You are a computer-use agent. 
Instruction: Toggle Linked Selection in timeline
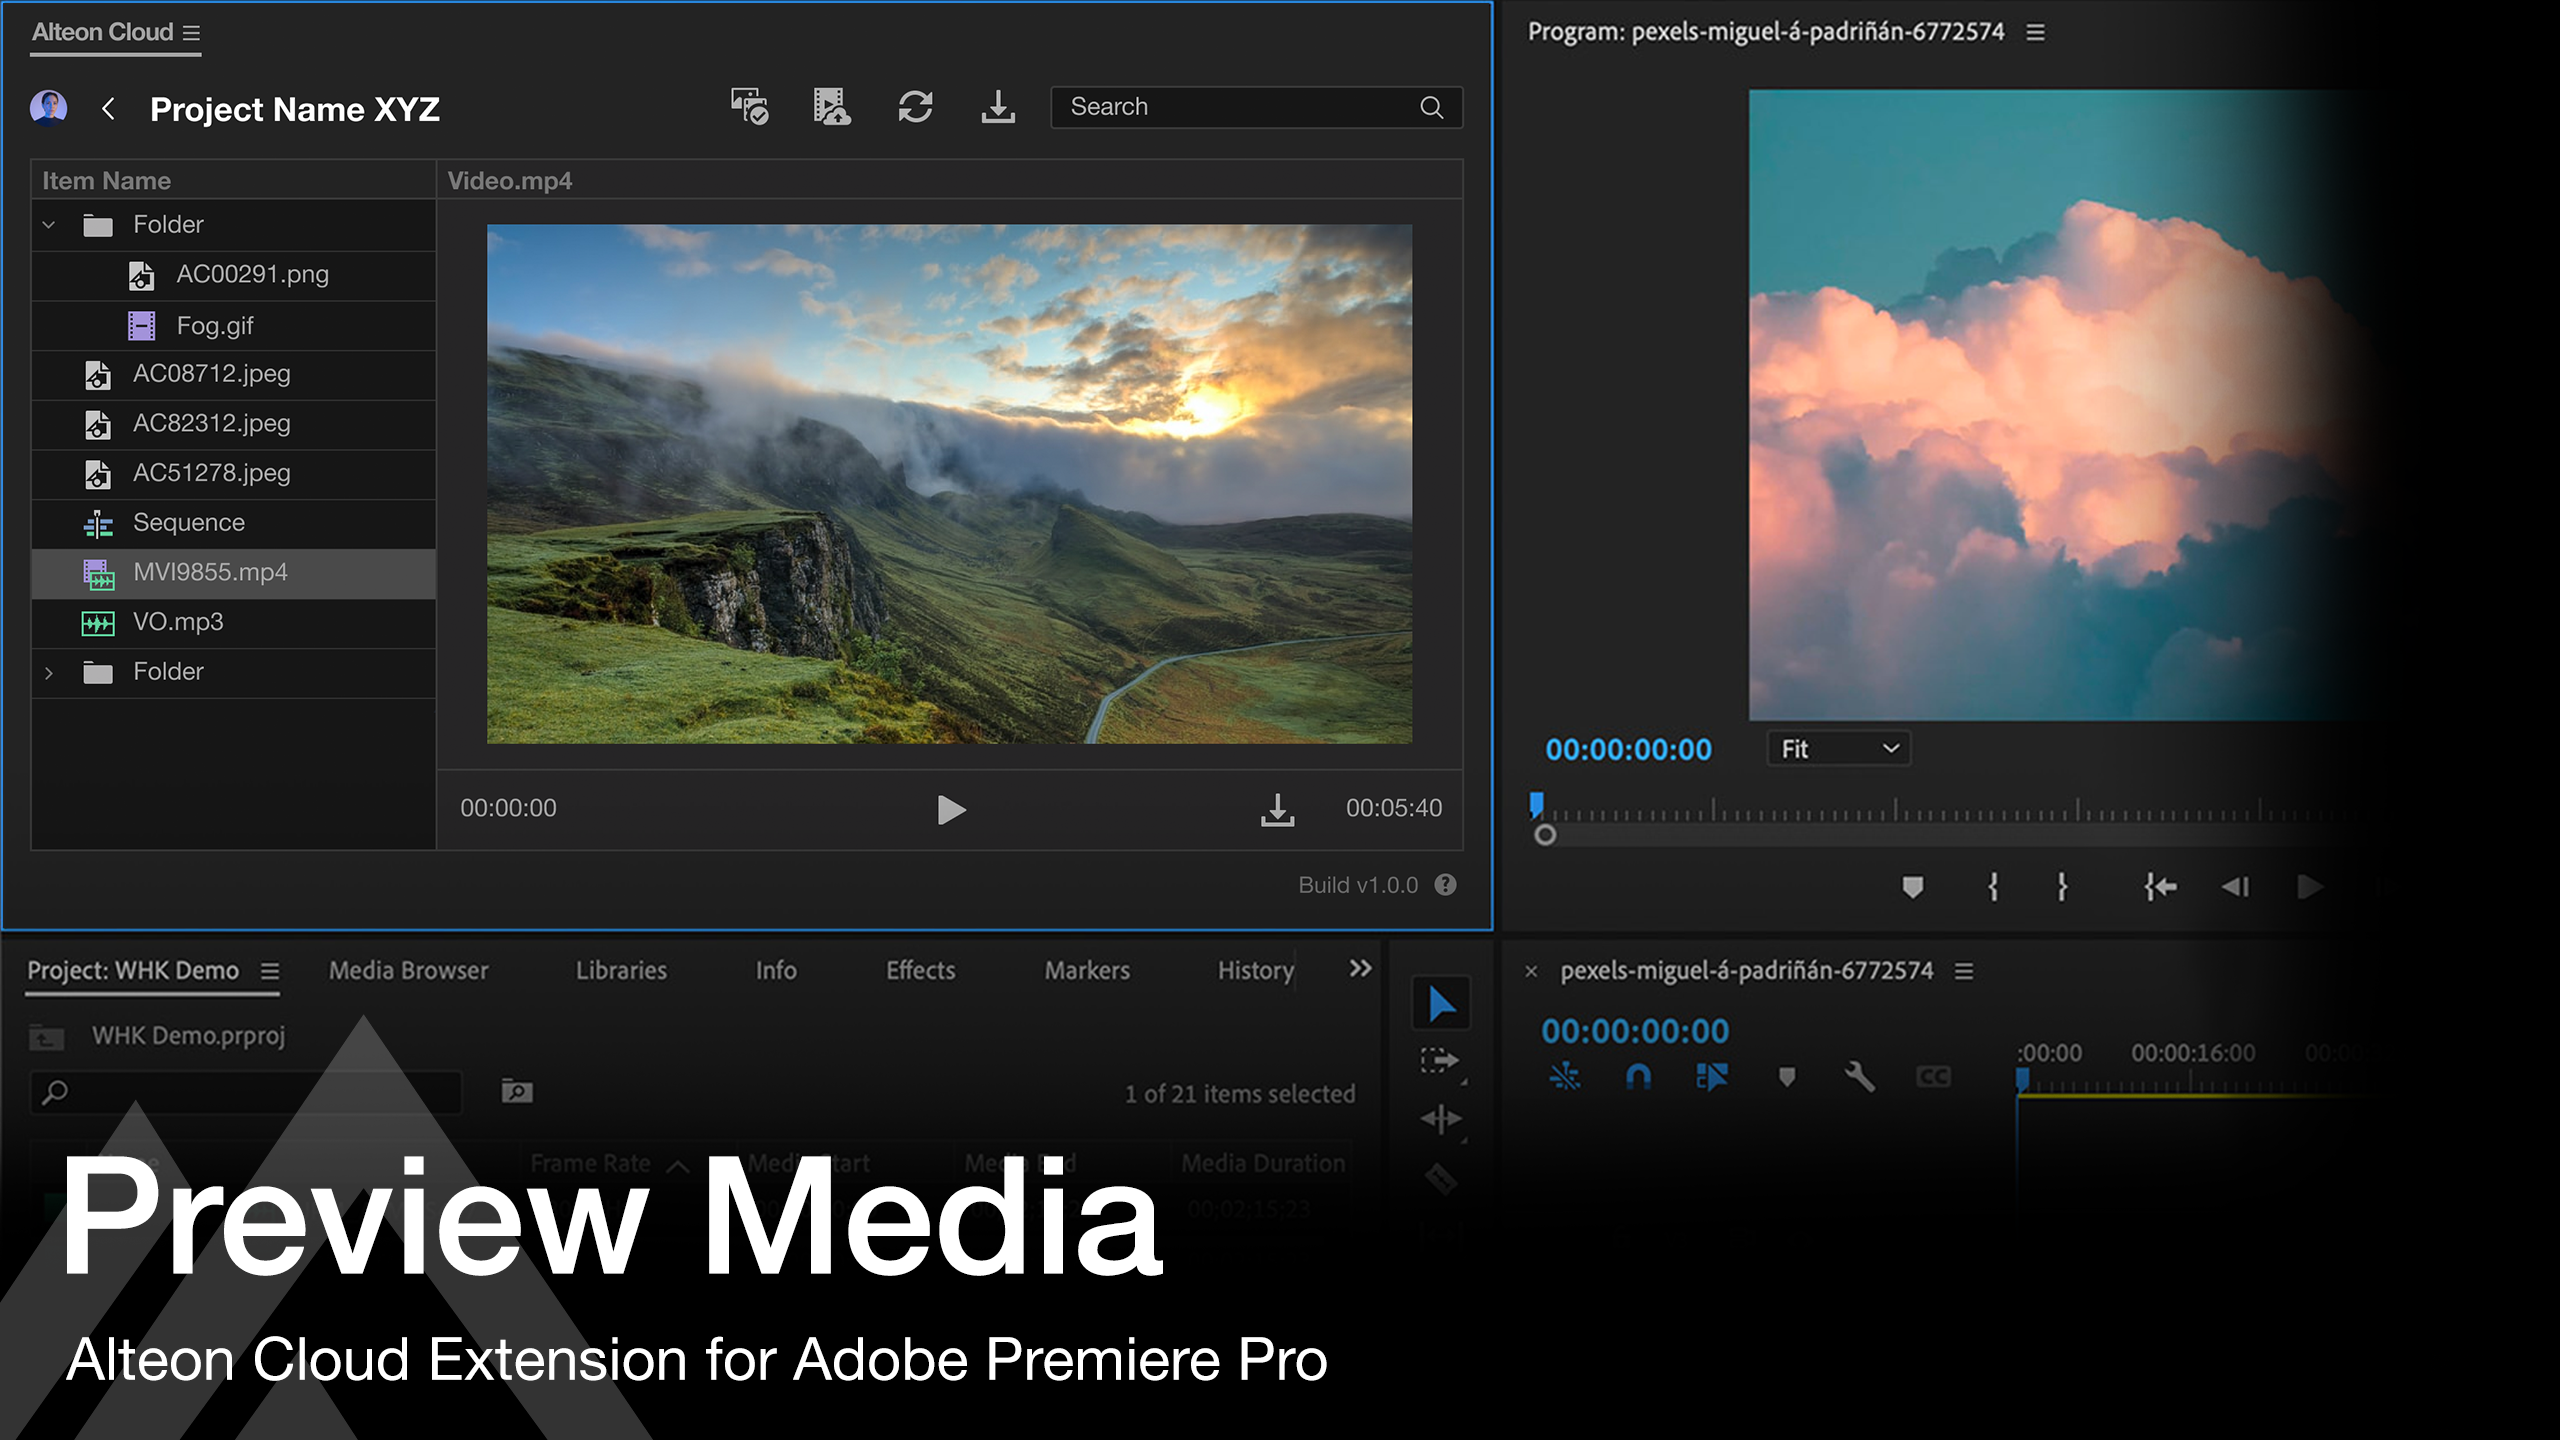pos(1711,1077)
